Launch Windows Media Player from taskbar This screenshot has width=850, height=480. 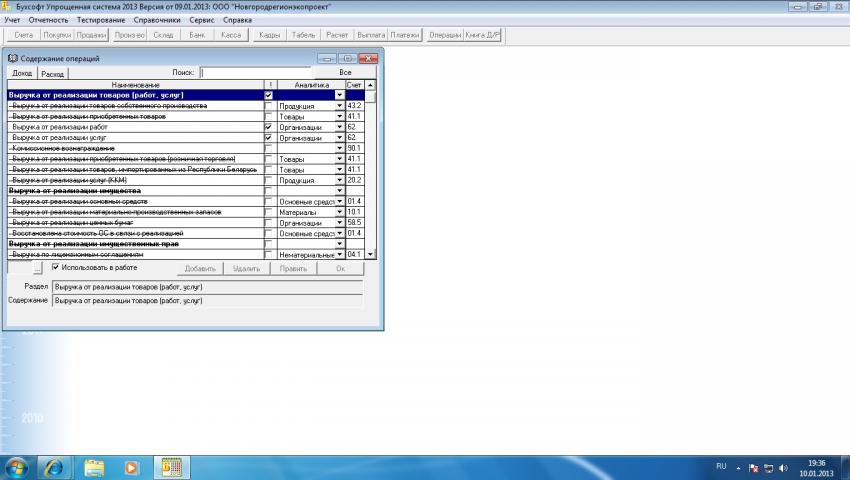click(x=131, y=467)
